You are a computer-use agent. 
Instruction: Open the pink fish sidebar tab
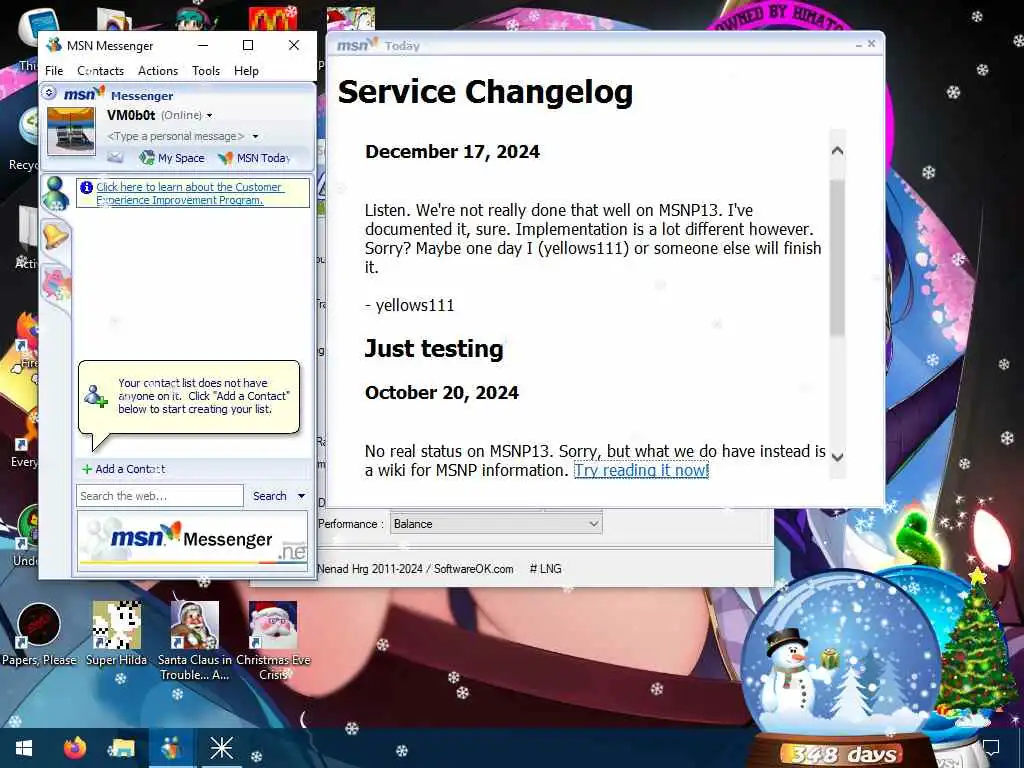[57, 285]
